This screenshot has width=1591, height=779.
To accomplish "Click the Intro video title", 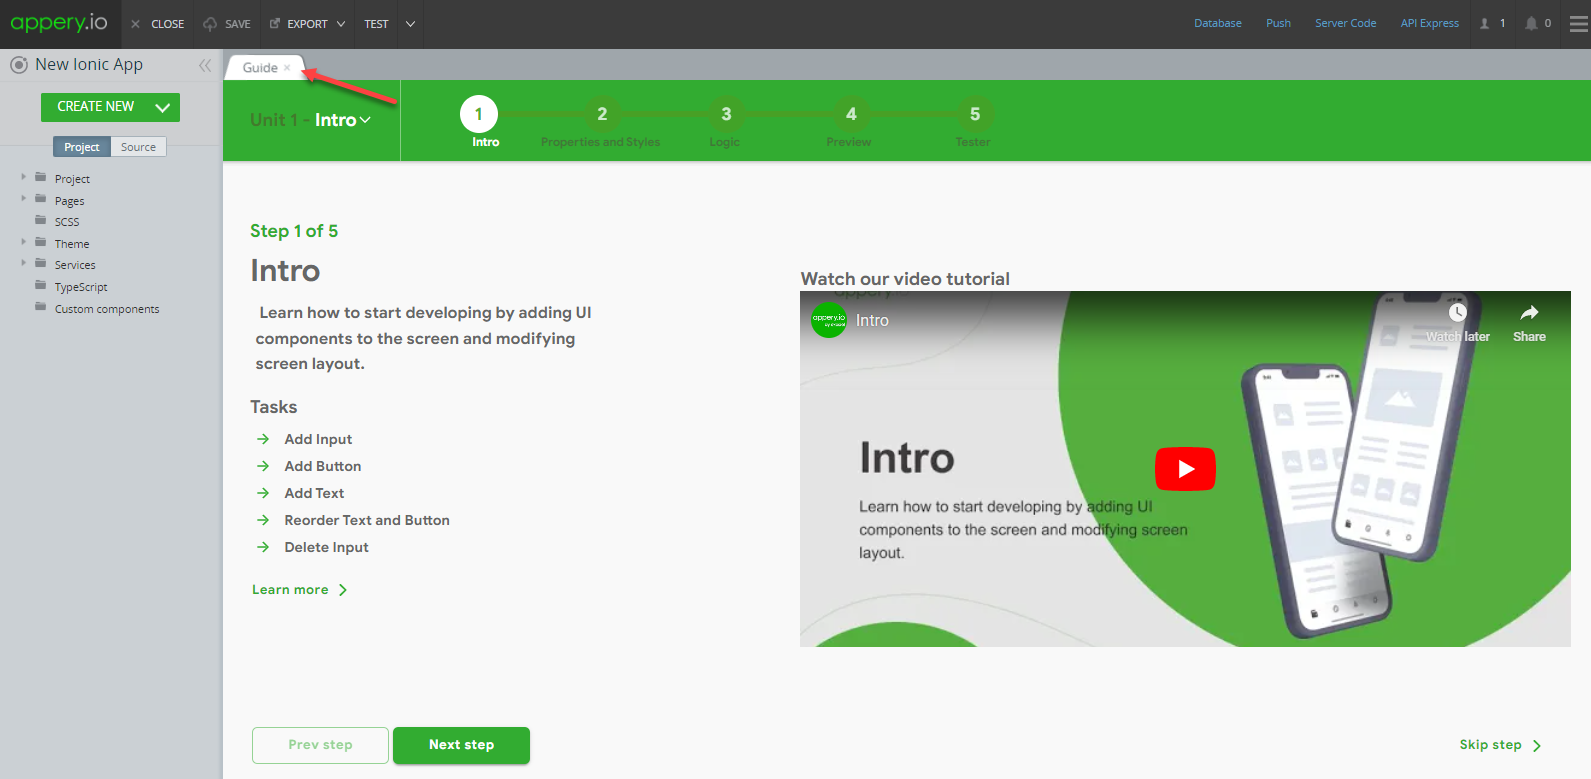I will pos(872,320).
